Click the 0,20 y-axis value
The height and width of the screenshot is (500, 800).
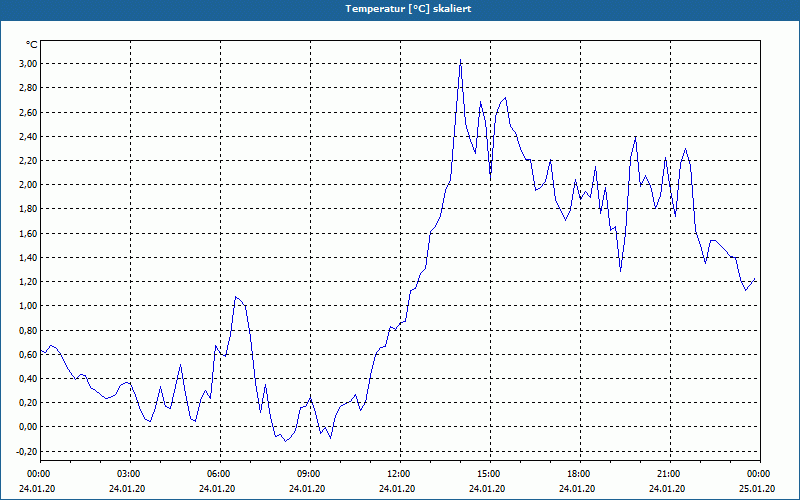(x=29, y=403)
